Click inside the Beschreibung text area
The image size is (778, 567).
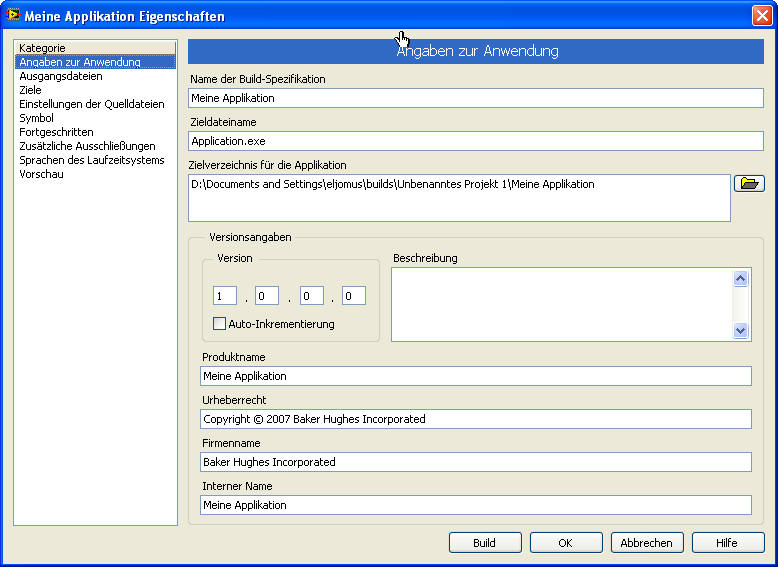tap(562, 305)
